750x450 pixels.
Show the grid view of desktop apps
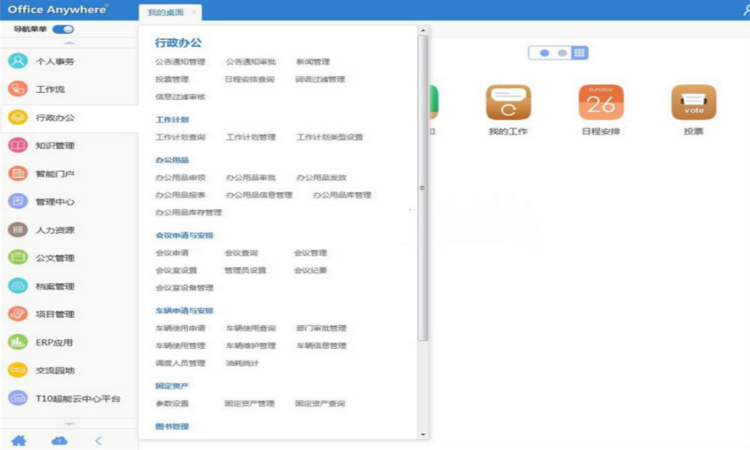579,53
